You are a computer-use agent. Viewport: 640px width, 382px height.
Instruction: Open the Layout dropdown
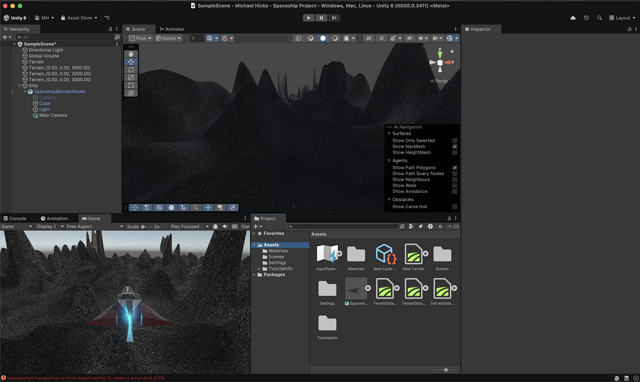coord(622,18)
